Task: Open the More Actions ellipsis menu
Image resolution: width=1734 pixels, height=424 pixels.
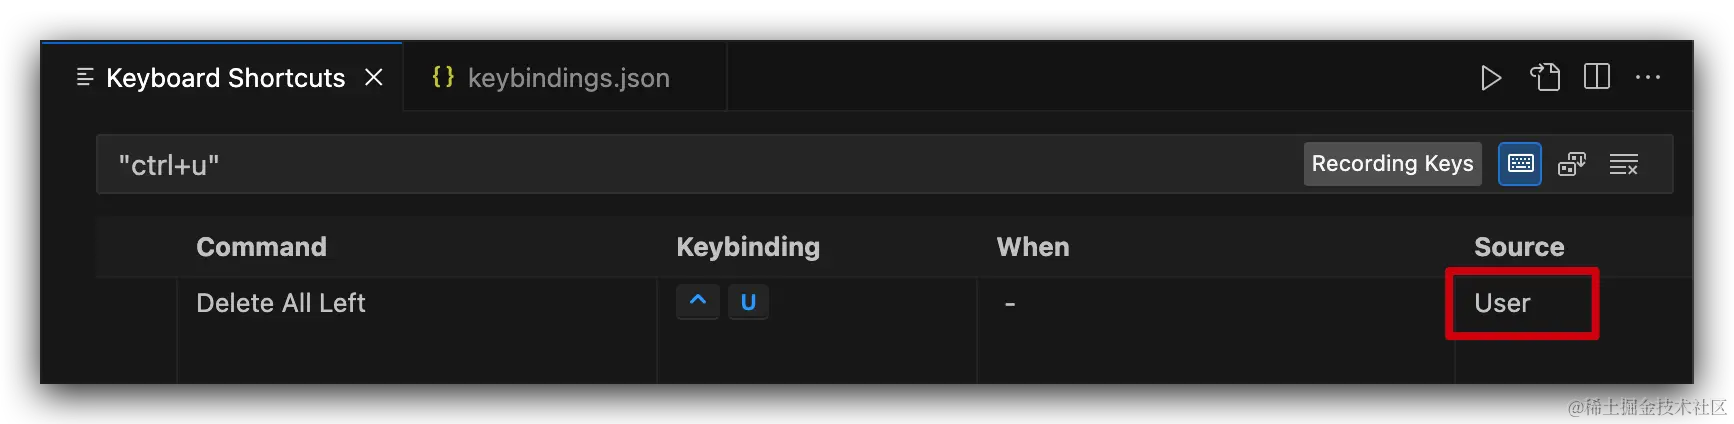Action: 1648,78
